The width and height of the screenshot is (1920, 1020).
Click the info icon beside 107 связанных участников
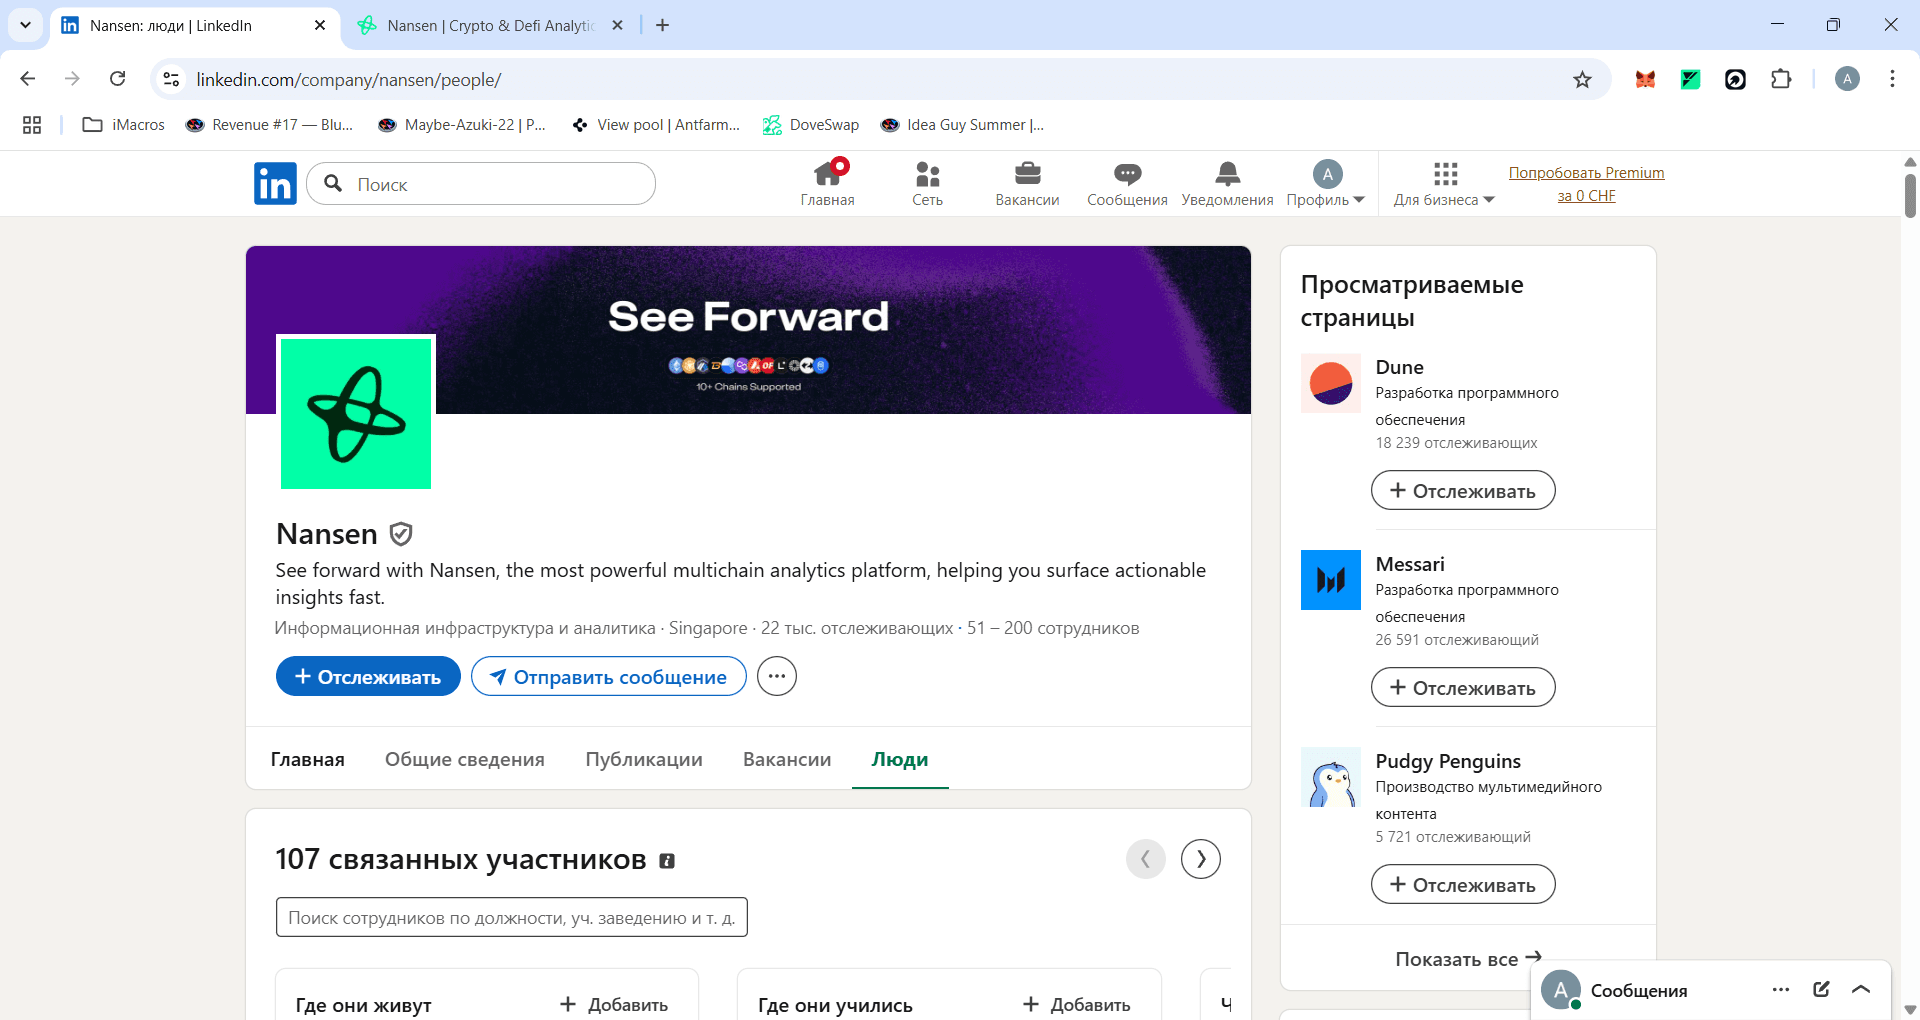coord(667,861)
